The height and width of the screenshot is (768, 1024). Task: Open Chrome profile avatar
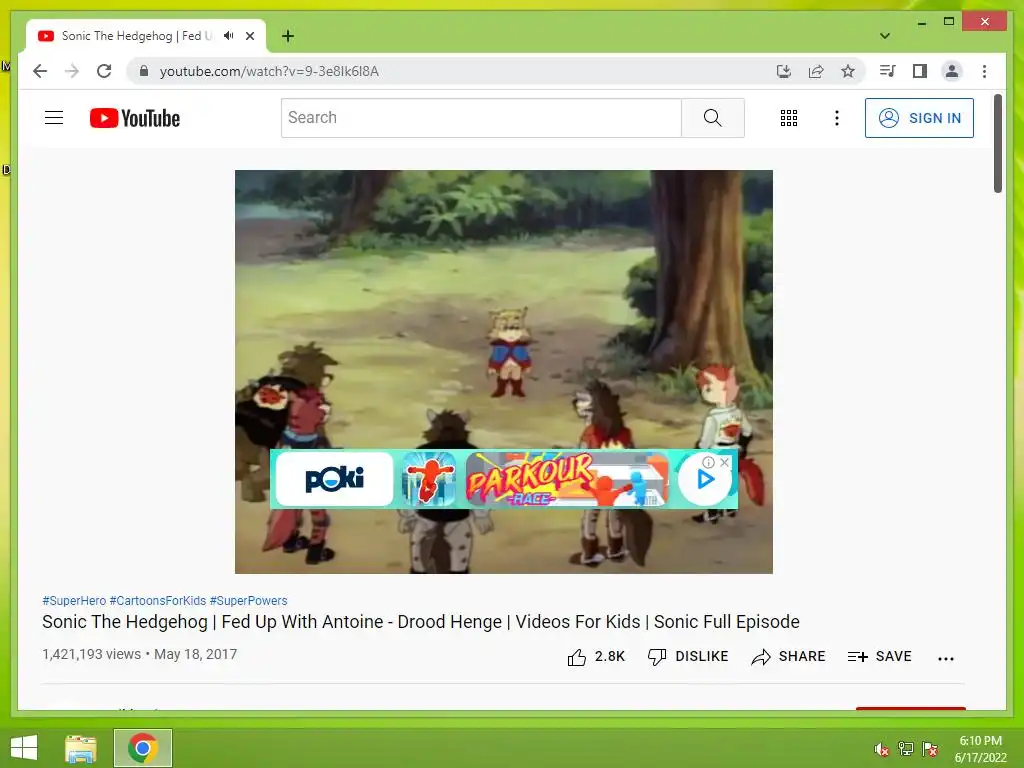click(952, 71)
